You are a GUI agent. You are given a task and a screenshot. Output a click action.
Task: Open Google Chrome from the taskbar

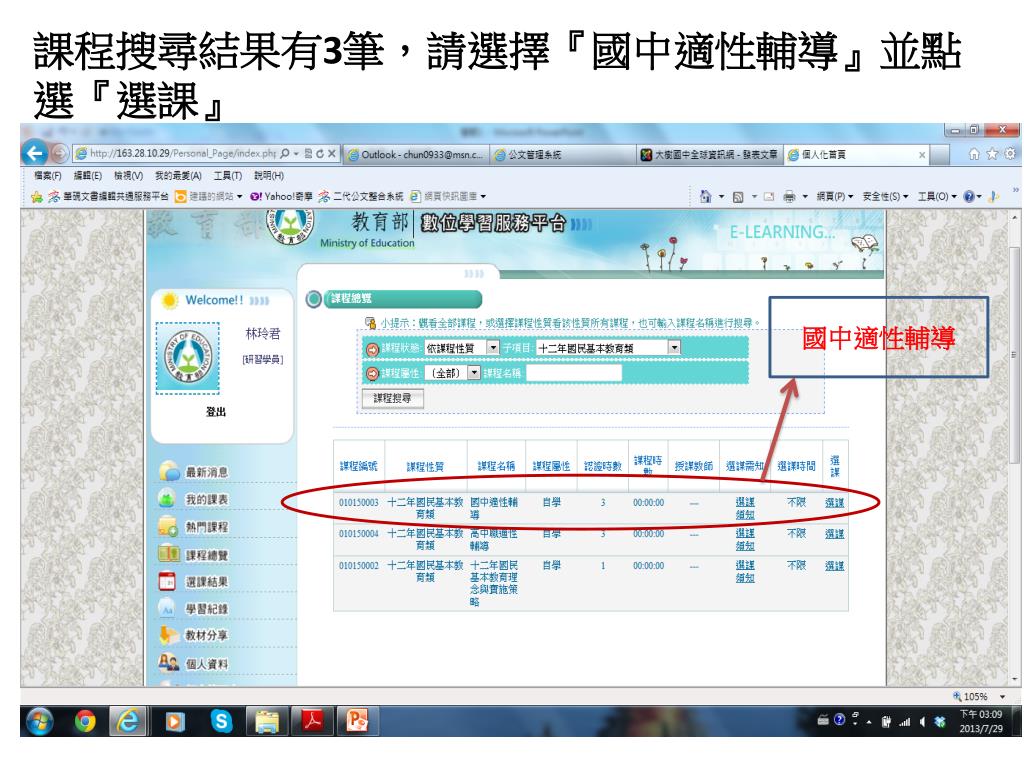[x=84, y=722]
